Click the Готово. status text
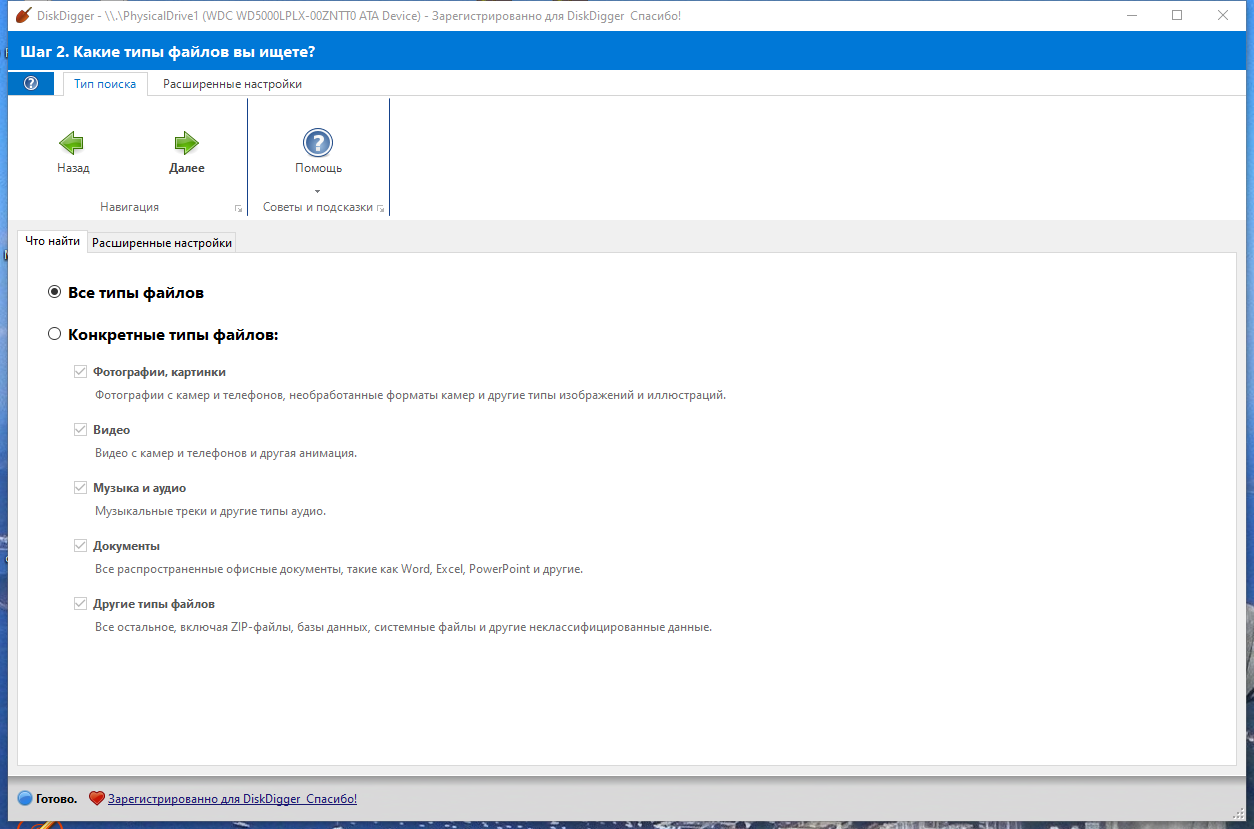This screenshot has height=829, width=1254. [56, 799]
